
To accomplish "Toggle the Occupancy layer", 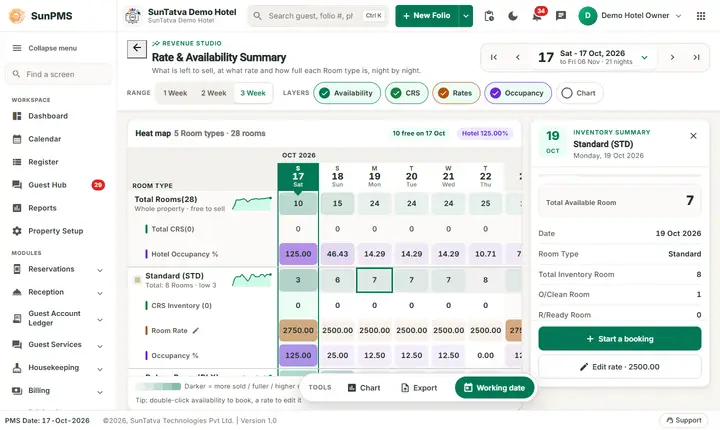I will pos(518,93).
